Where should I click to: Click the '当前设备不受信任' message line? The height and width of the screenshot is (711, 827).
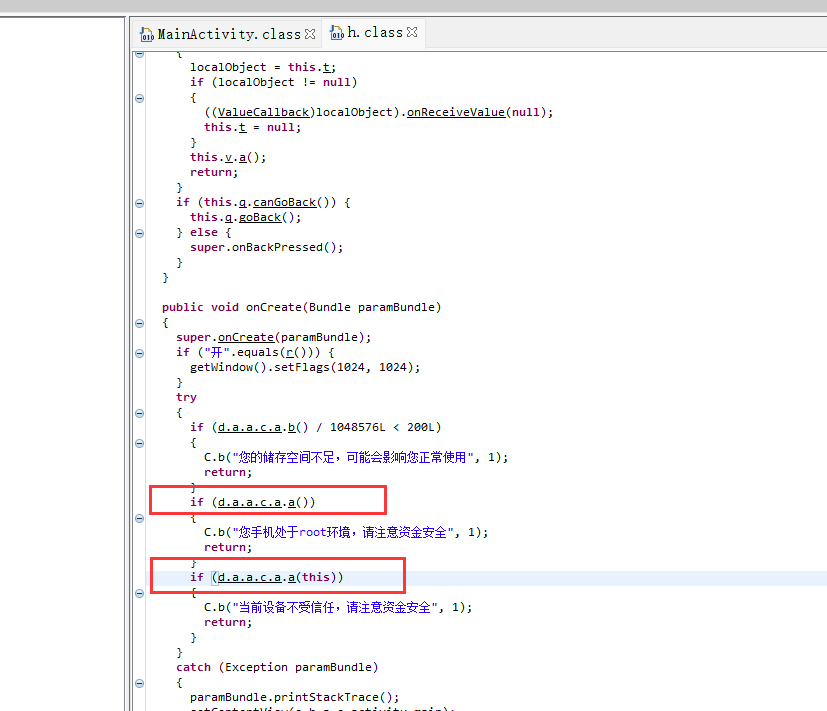tap(338, 607)
